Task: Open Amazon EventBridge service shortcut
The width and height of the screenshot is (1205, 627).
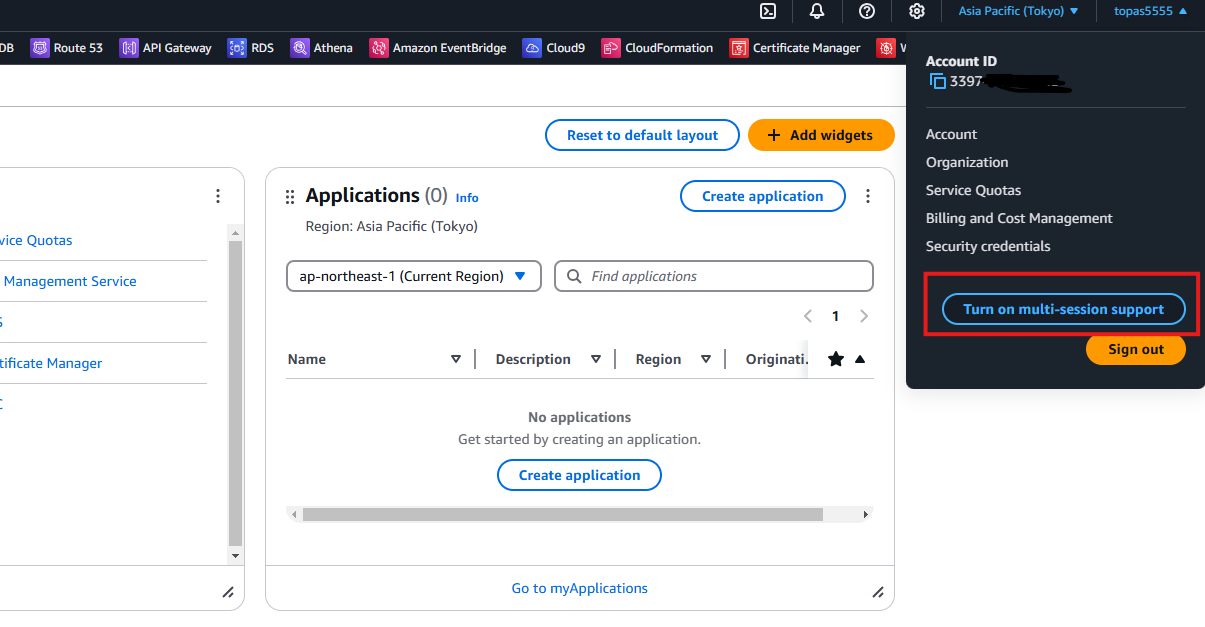Action: pyautogui.click(x=438, y=47)
